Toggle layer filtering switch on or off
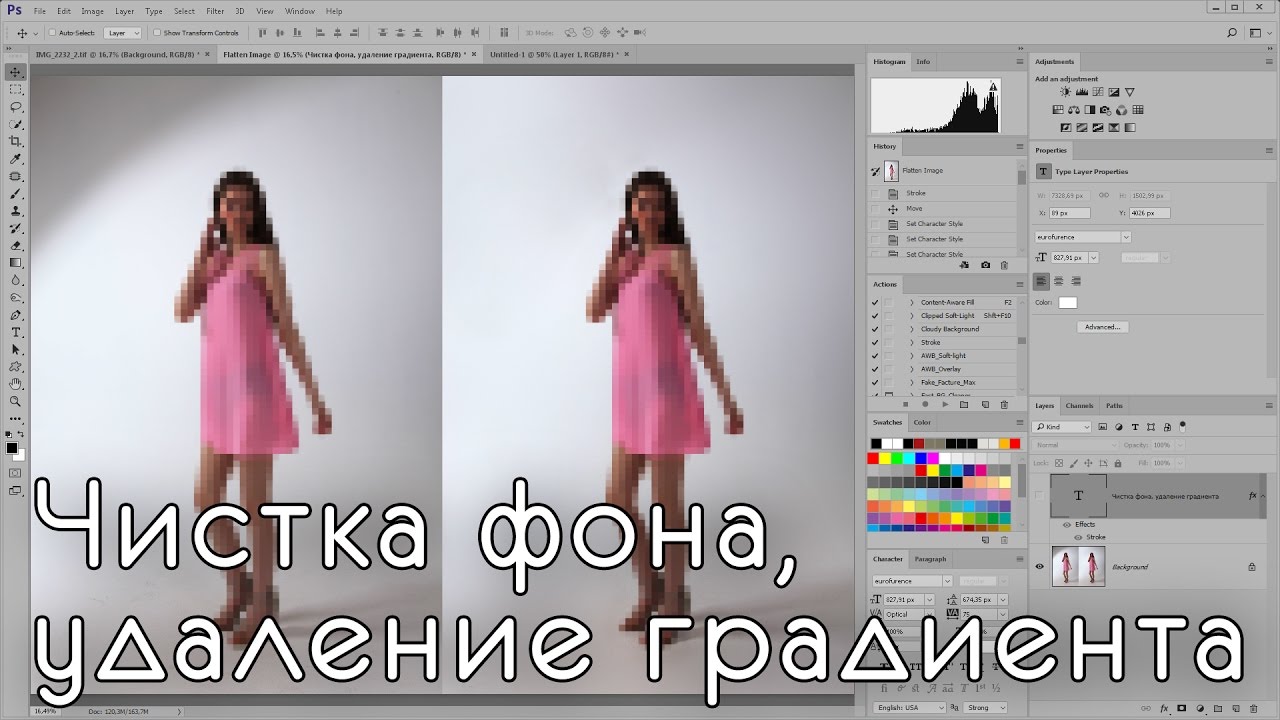This screenshot has width=1280, height=720. [x=1183, y=426]
